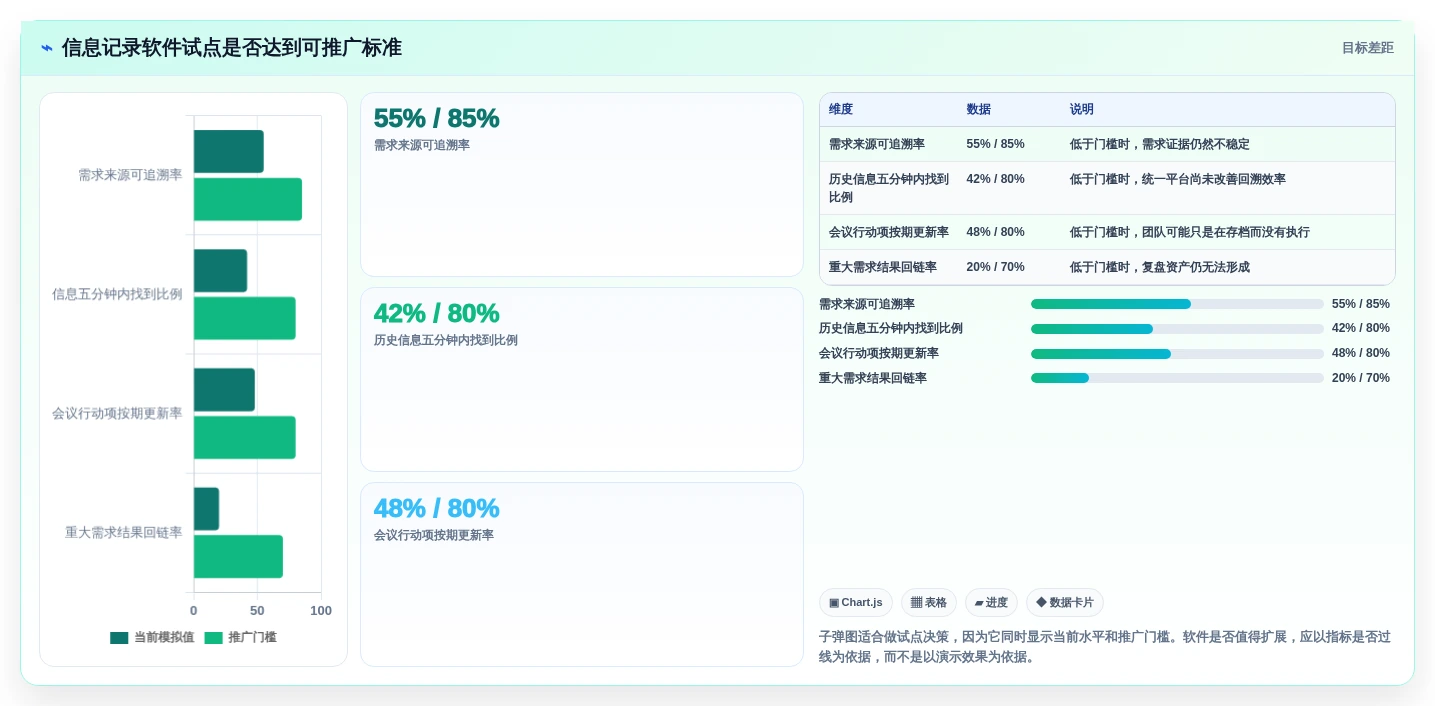Toggle the 当前模拟值 legend item

click(x=152, y=637)
